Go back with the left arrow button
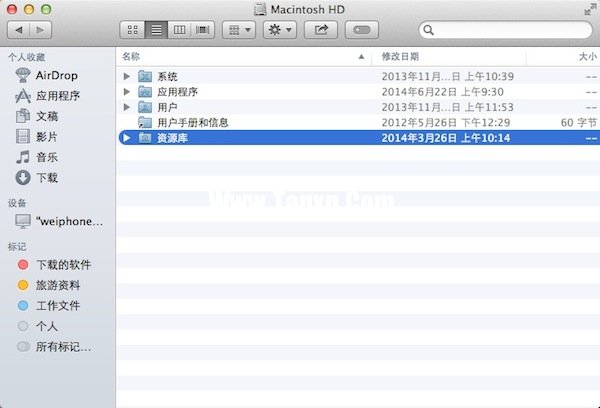The image size is (600, 408). point(19,30)
